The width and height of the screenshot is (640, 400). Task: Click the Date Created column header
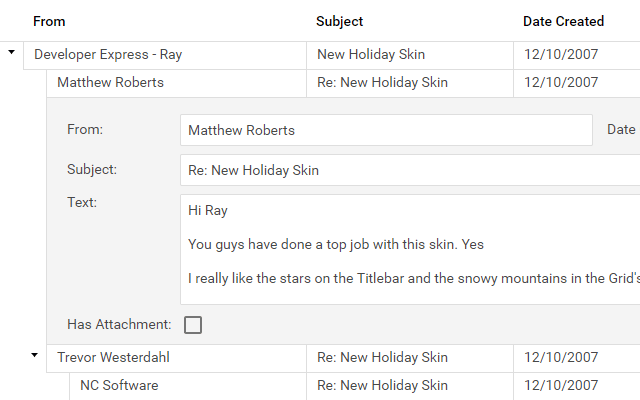563,21
